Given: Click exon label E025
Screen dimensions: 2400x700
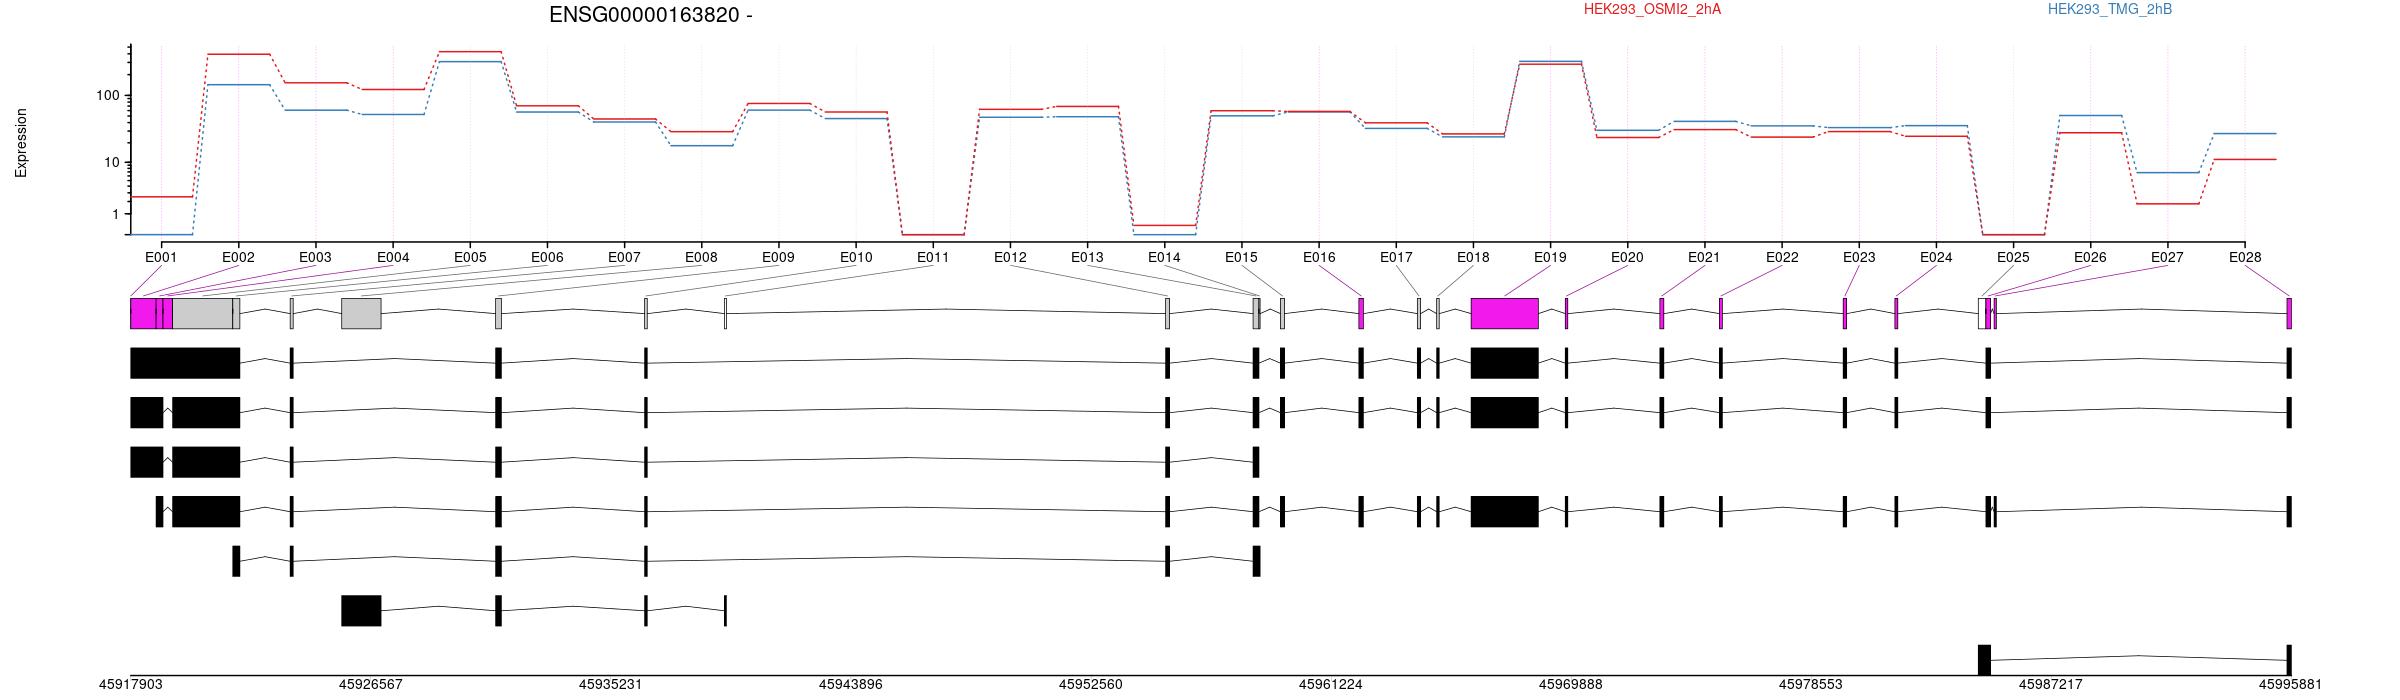Looking at the screenshot, I should click(2013, 257).
